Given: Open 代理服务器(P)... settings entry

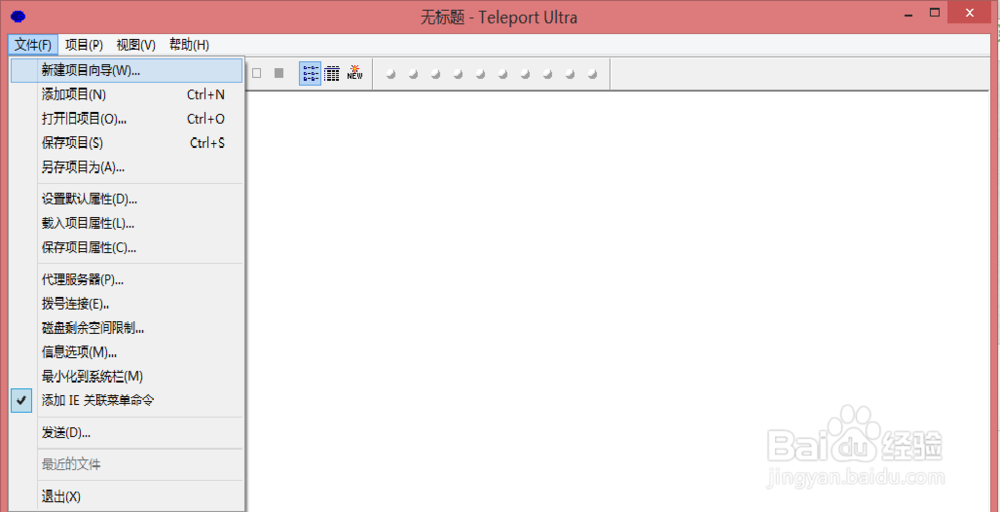Looking at the screenshot, I should [x=127, y=279].
